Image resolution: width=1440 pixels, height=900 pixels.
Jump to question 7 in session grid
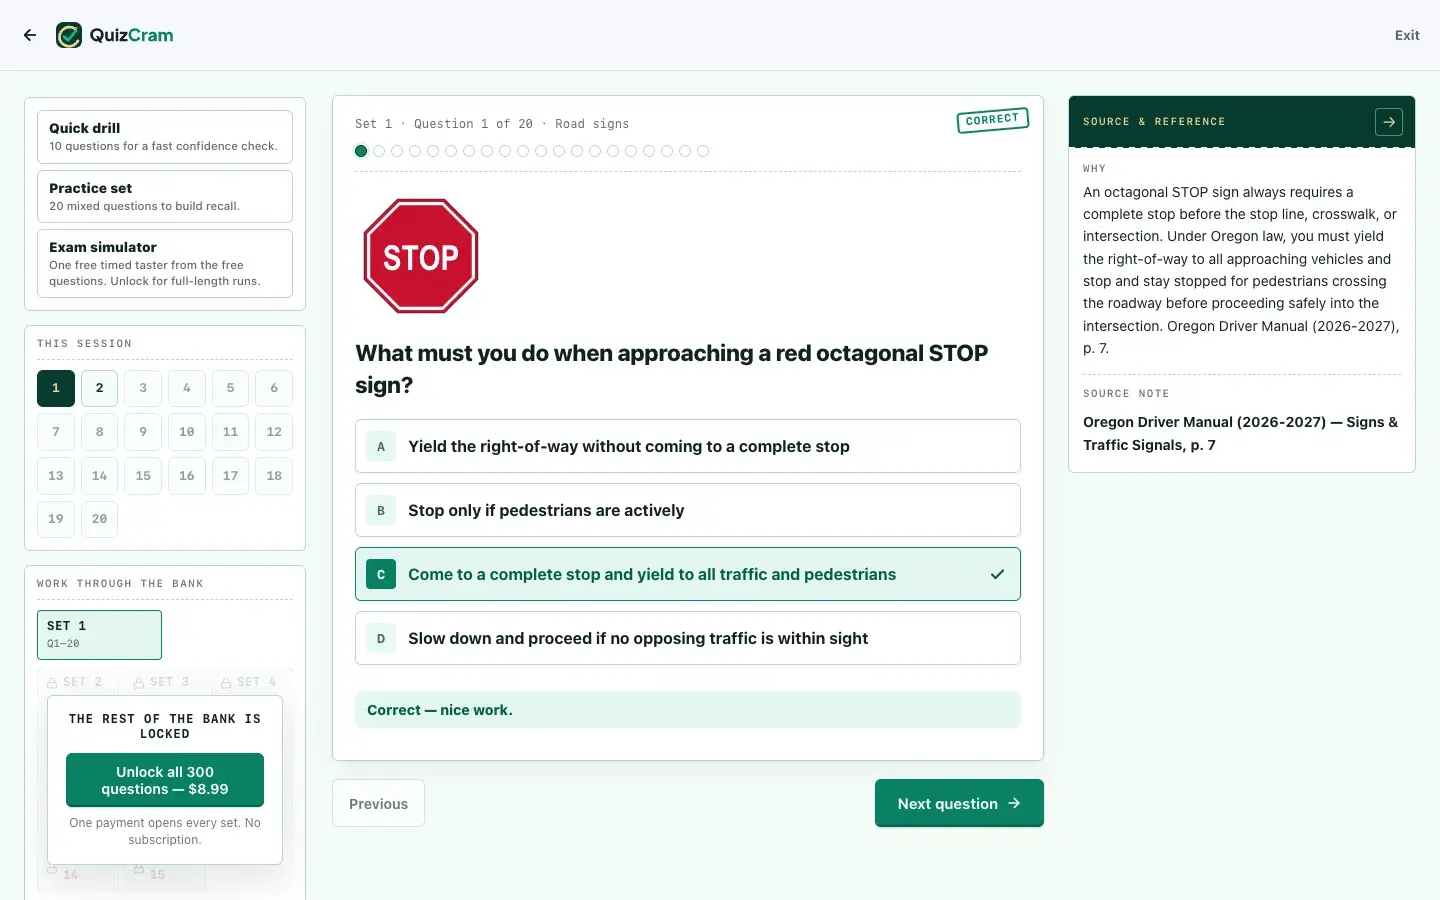[x=56, y=432]
